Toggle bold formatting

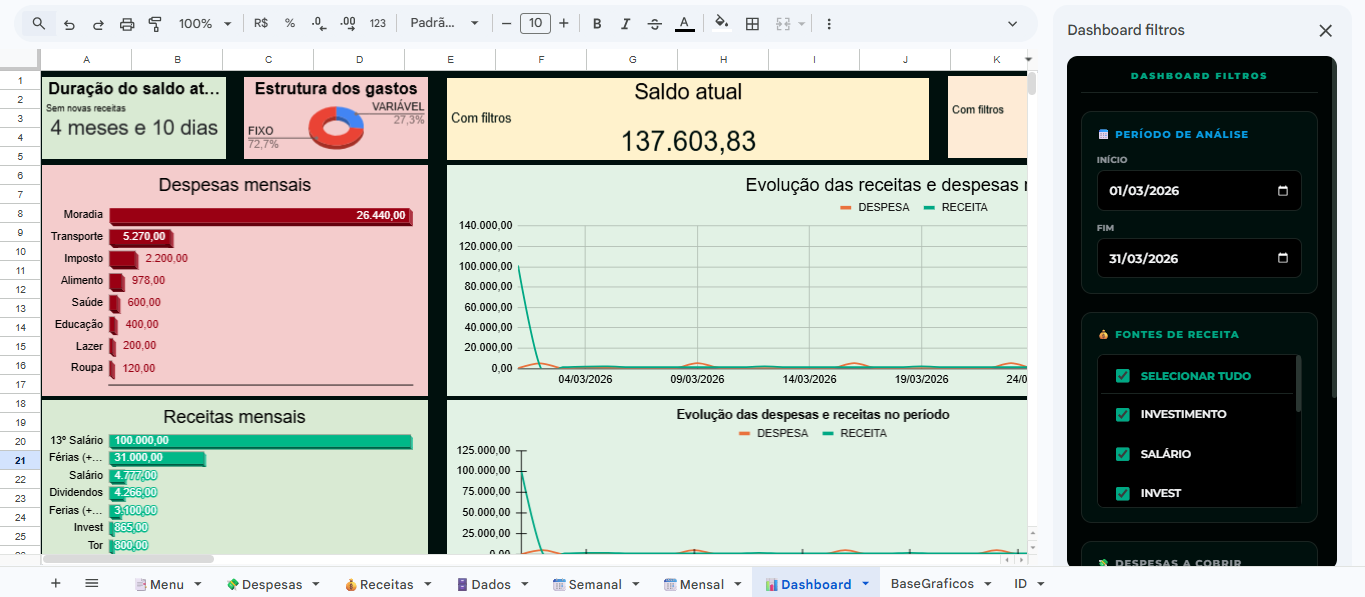click(x=596, y=22)
